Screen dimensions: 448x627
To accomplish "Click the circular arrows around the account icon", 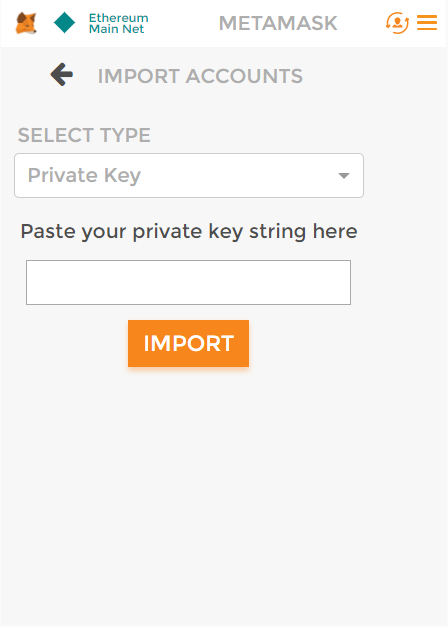I will [397, 22].
